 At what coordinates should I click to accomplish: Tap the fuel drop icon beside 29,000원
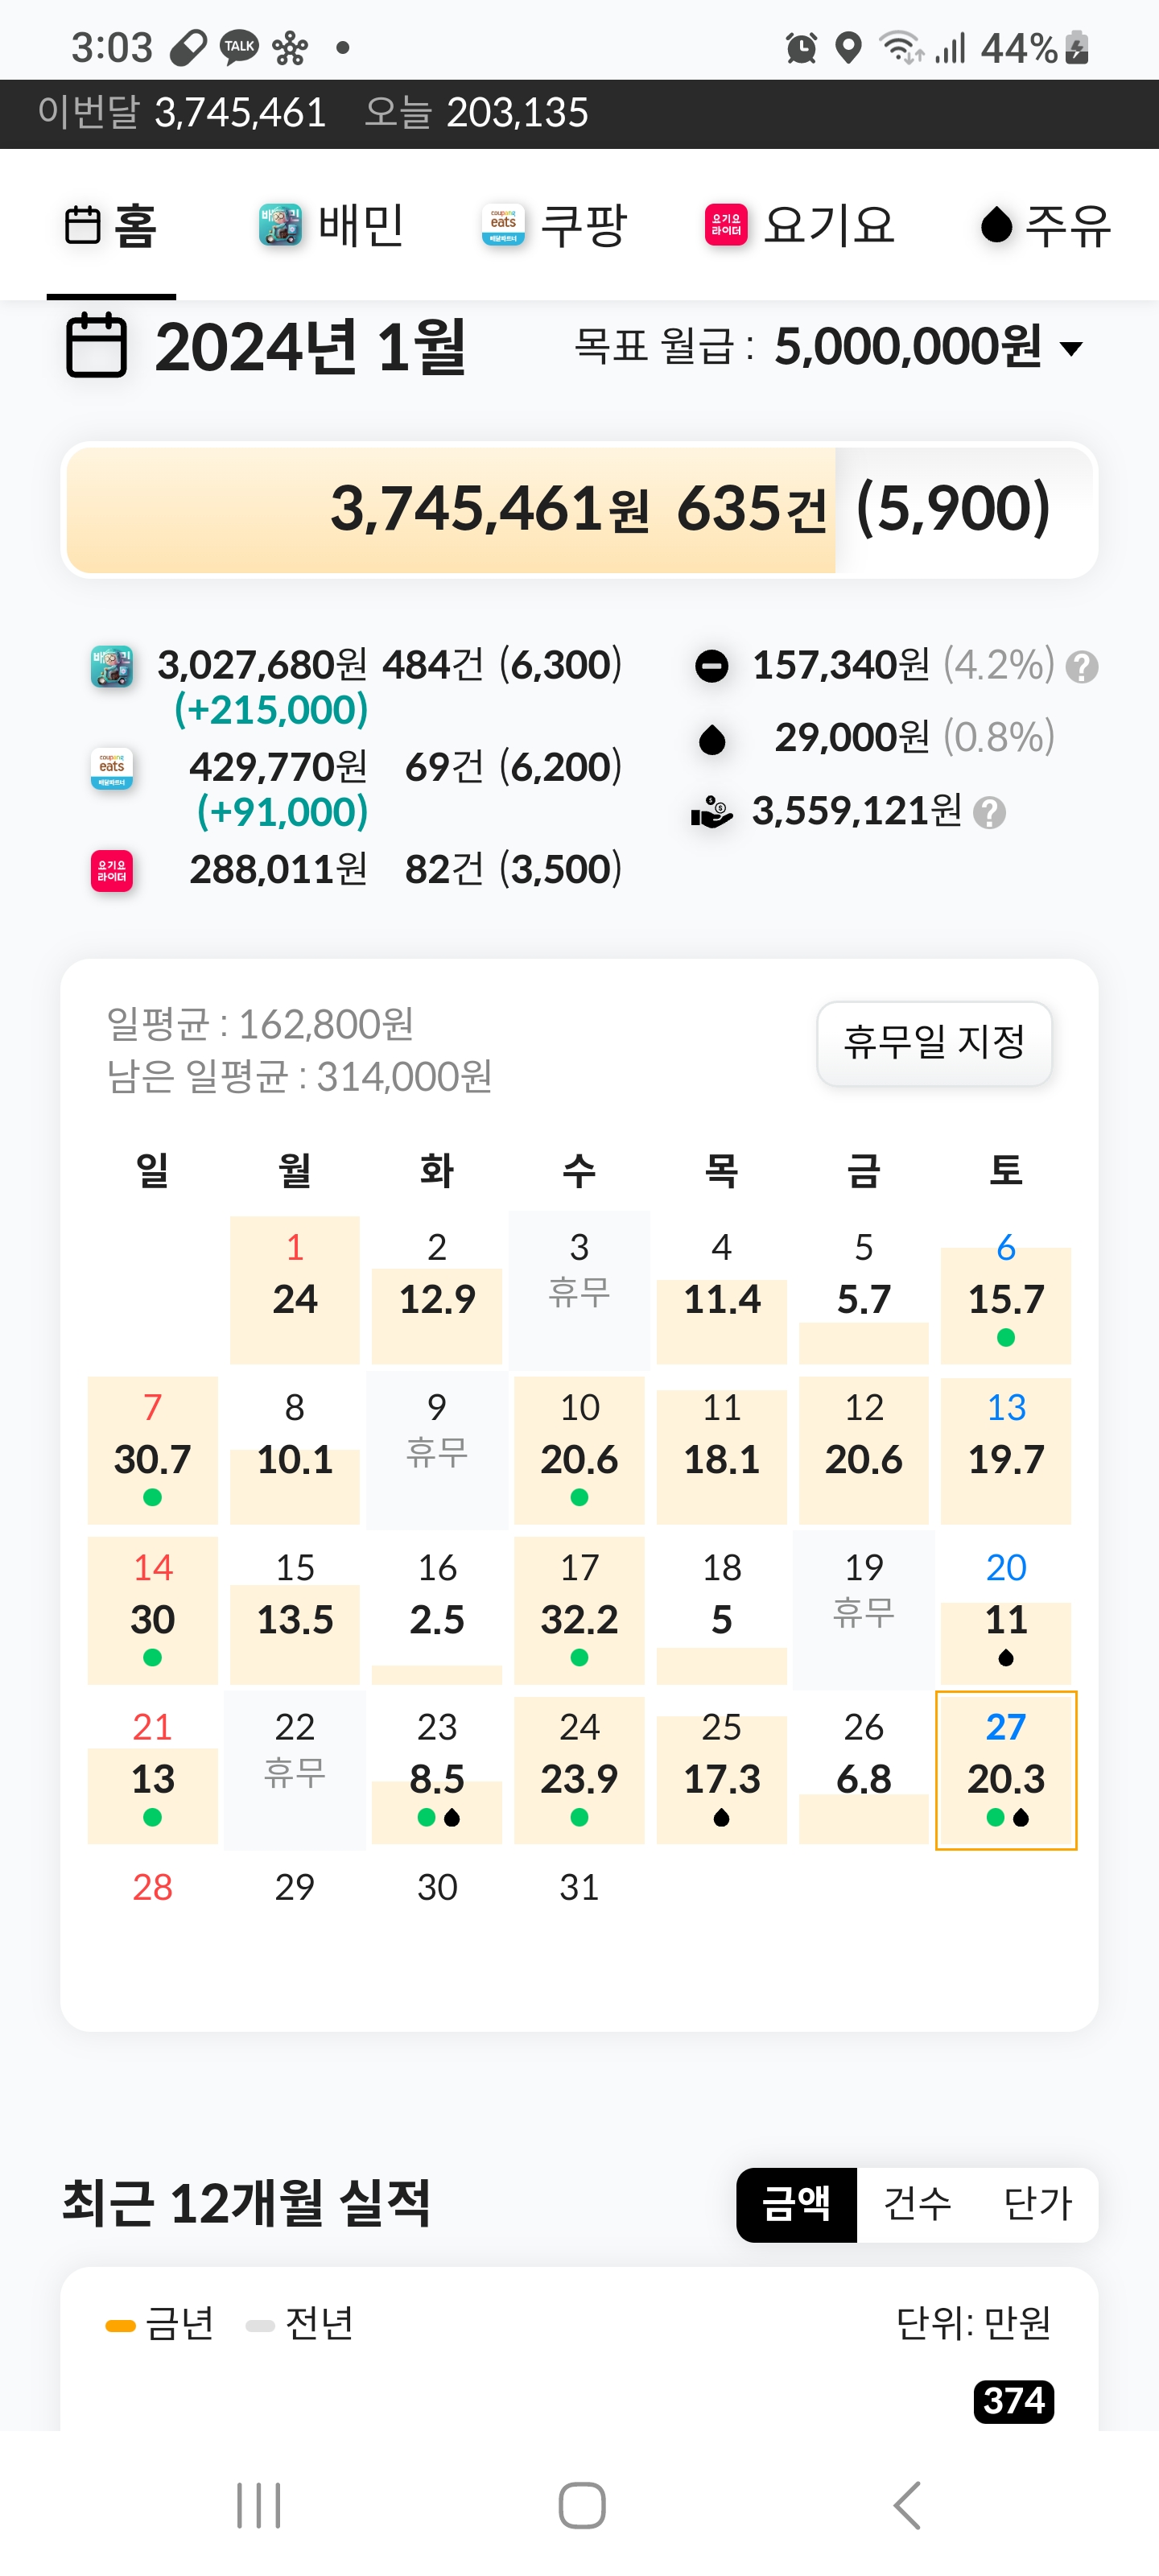(712, 740)
